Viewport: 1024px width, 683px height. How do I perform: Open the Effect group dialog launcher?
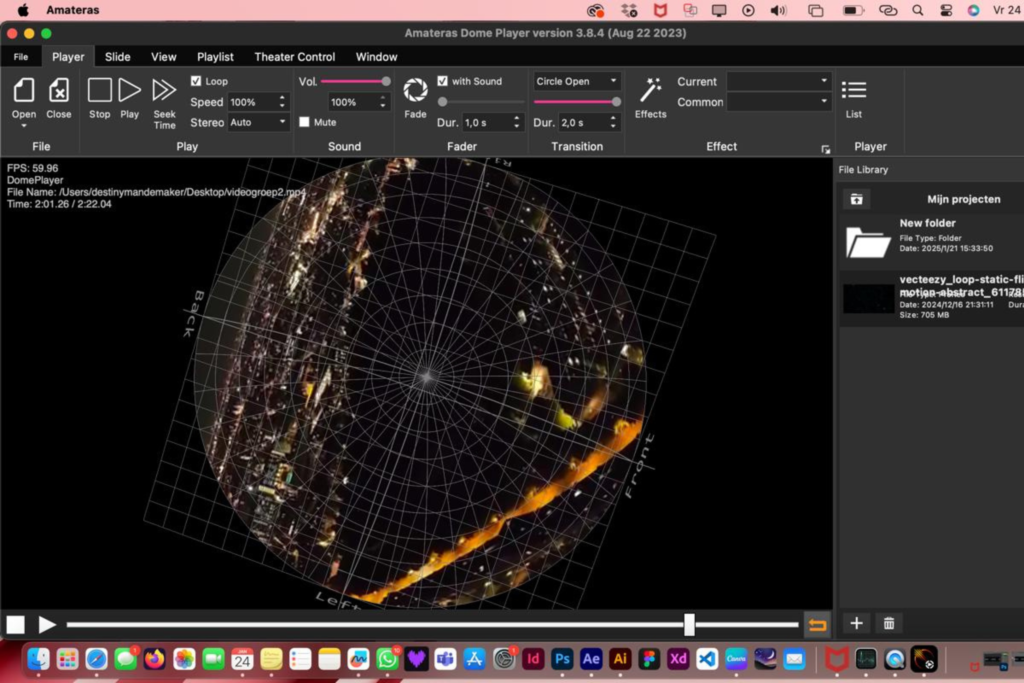(825, 150)
